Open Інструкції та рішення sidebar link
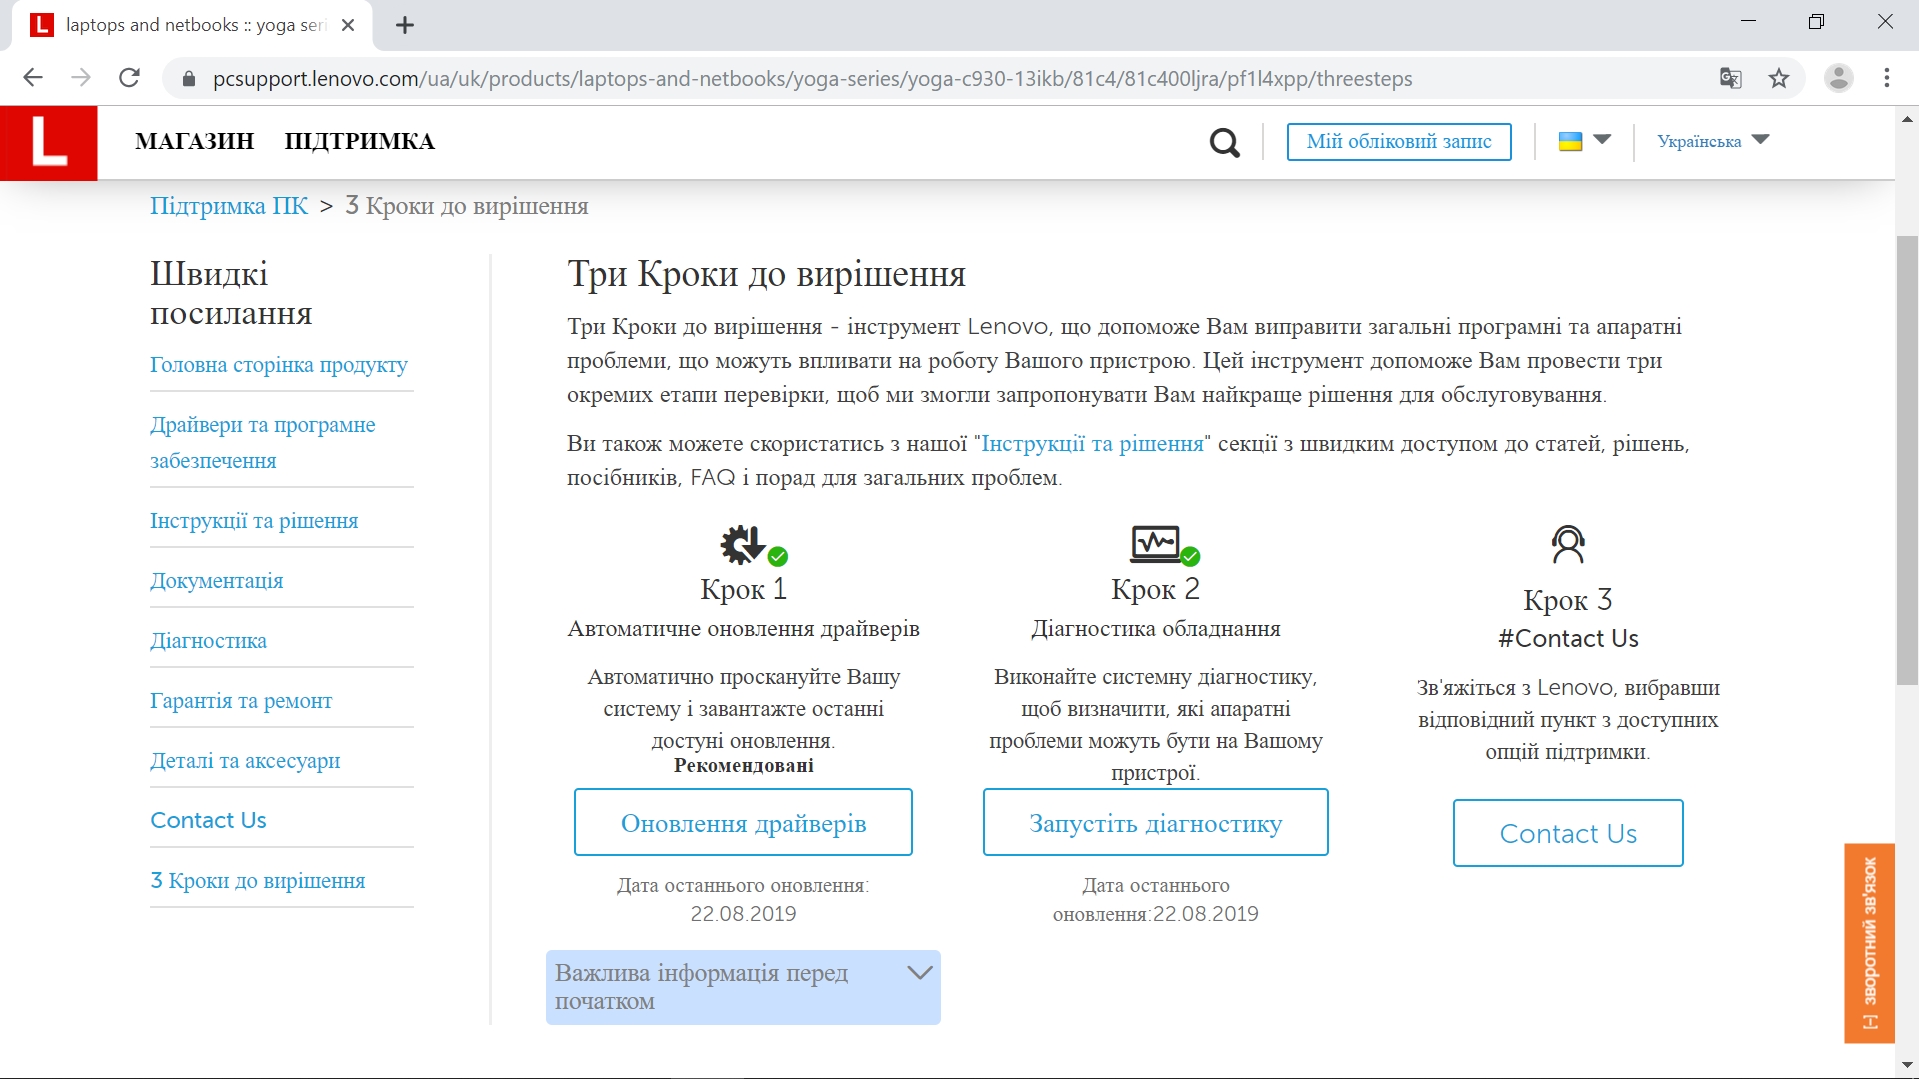This screenshot has height=1079, width=1919. (254, 521)
